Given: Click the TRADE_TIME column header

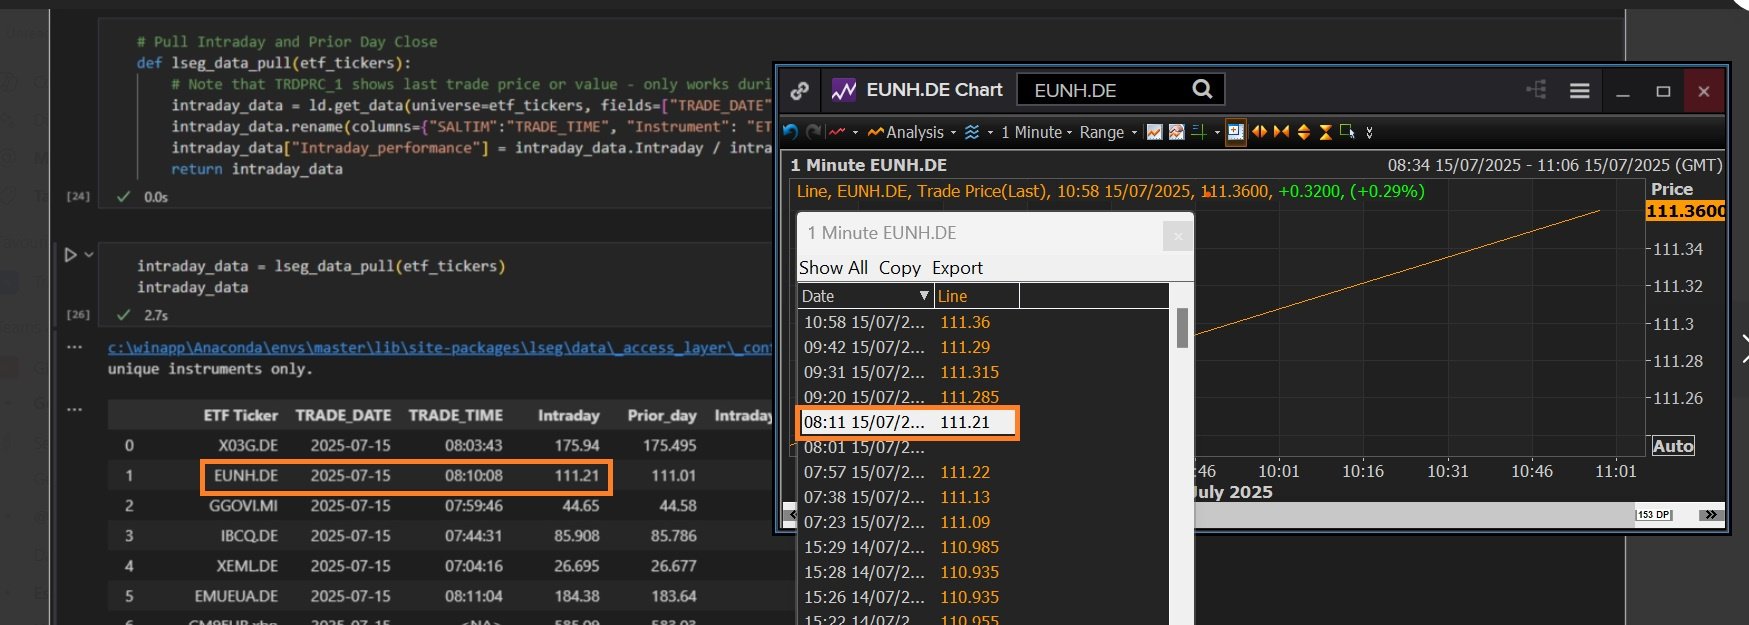Looking at the screenshot, I should pos(455,415).
